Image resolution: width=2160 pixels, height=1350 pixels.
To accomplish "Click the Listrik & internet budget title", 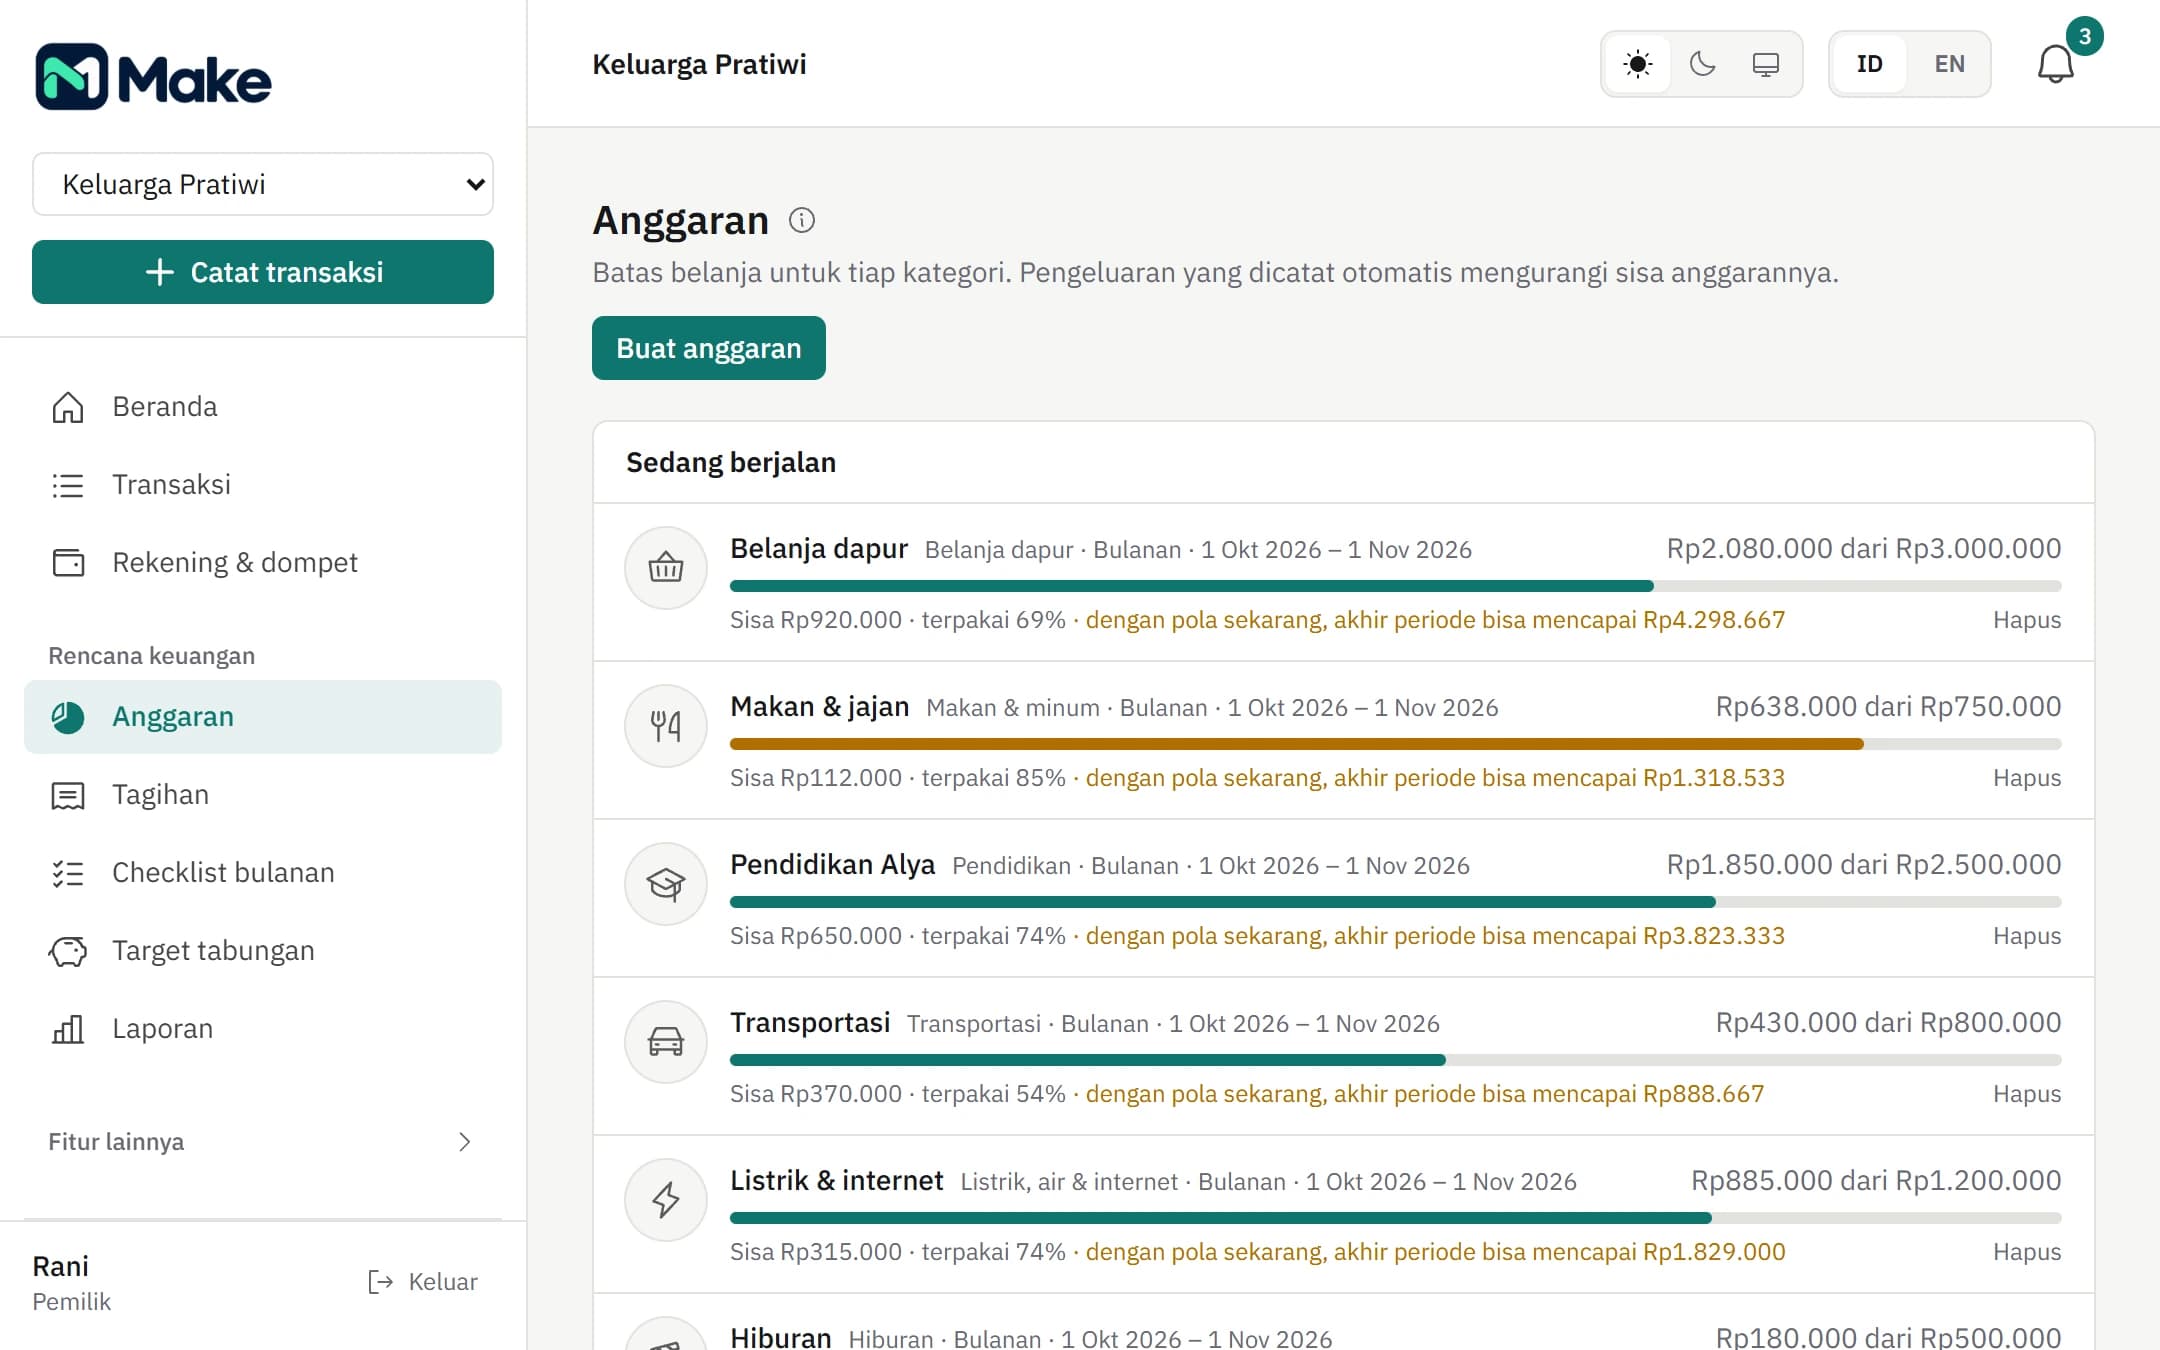I will click(837, 1181).
